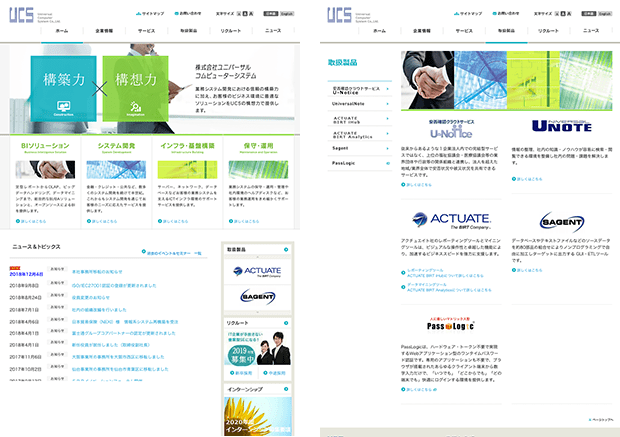The height and width of the screenshot is (437, 620).
Task: Open the お問い合わせ link on the left page
Action: point(188,13)
